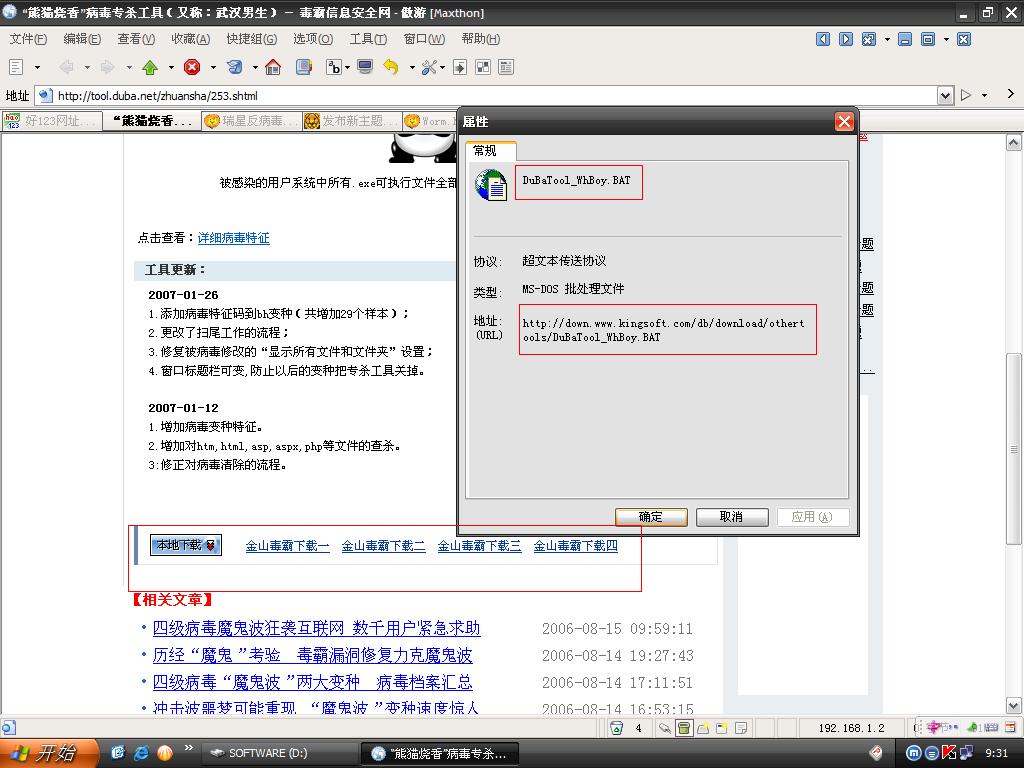The height and width of the screenshot is (768, 1024).
Task: Click the 'ab' text size toolbar icon
Action: [334, 67]
